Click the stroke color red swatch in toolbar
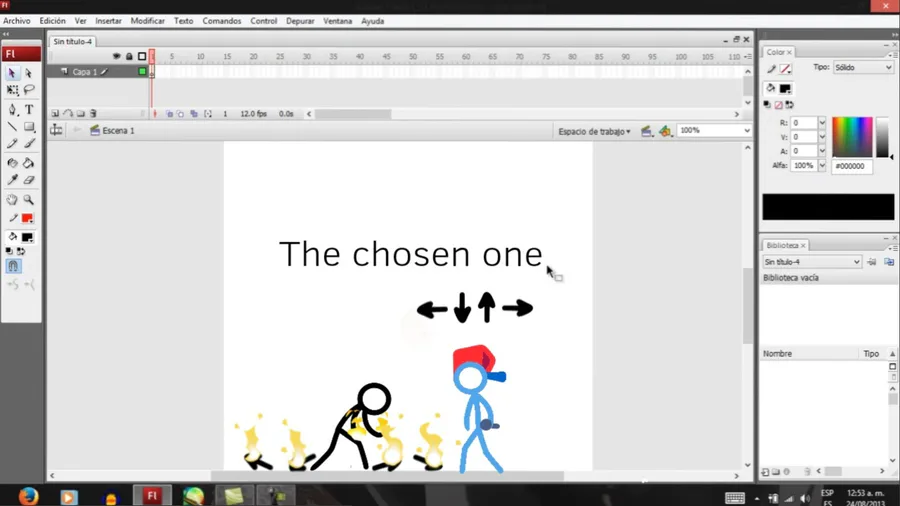The image size is (900, 506). (x=27, y=219)
